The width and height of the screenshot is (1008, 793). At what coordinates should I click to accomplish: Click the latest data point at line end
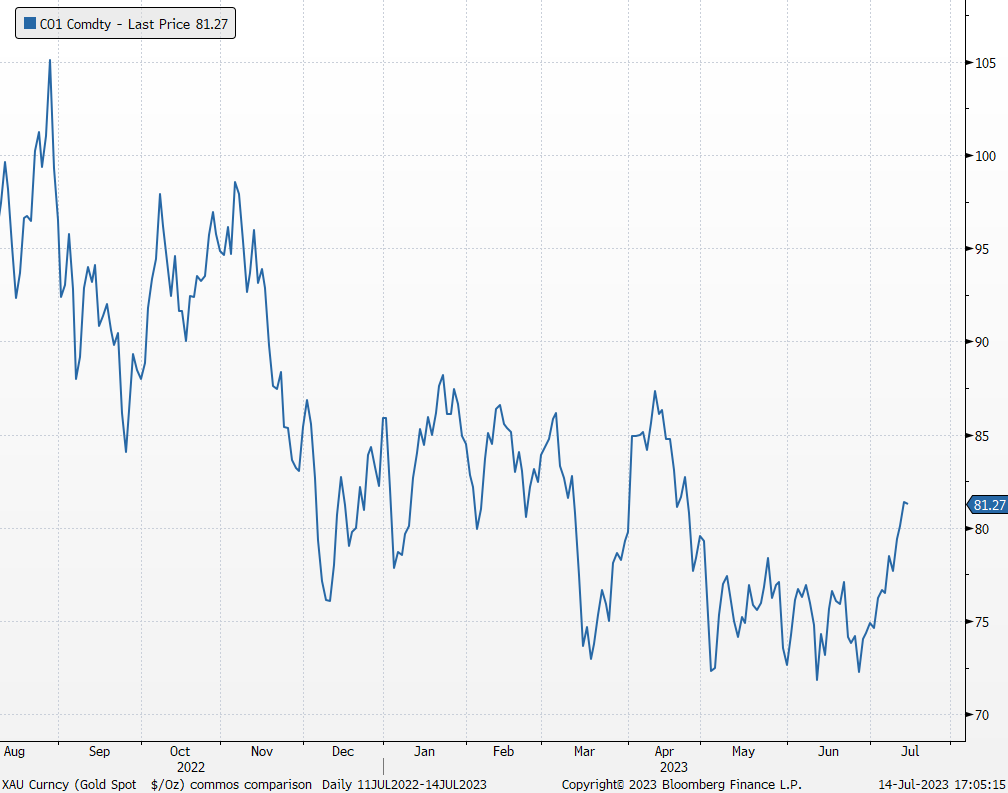pyautogui.click(x=906, y=503)
